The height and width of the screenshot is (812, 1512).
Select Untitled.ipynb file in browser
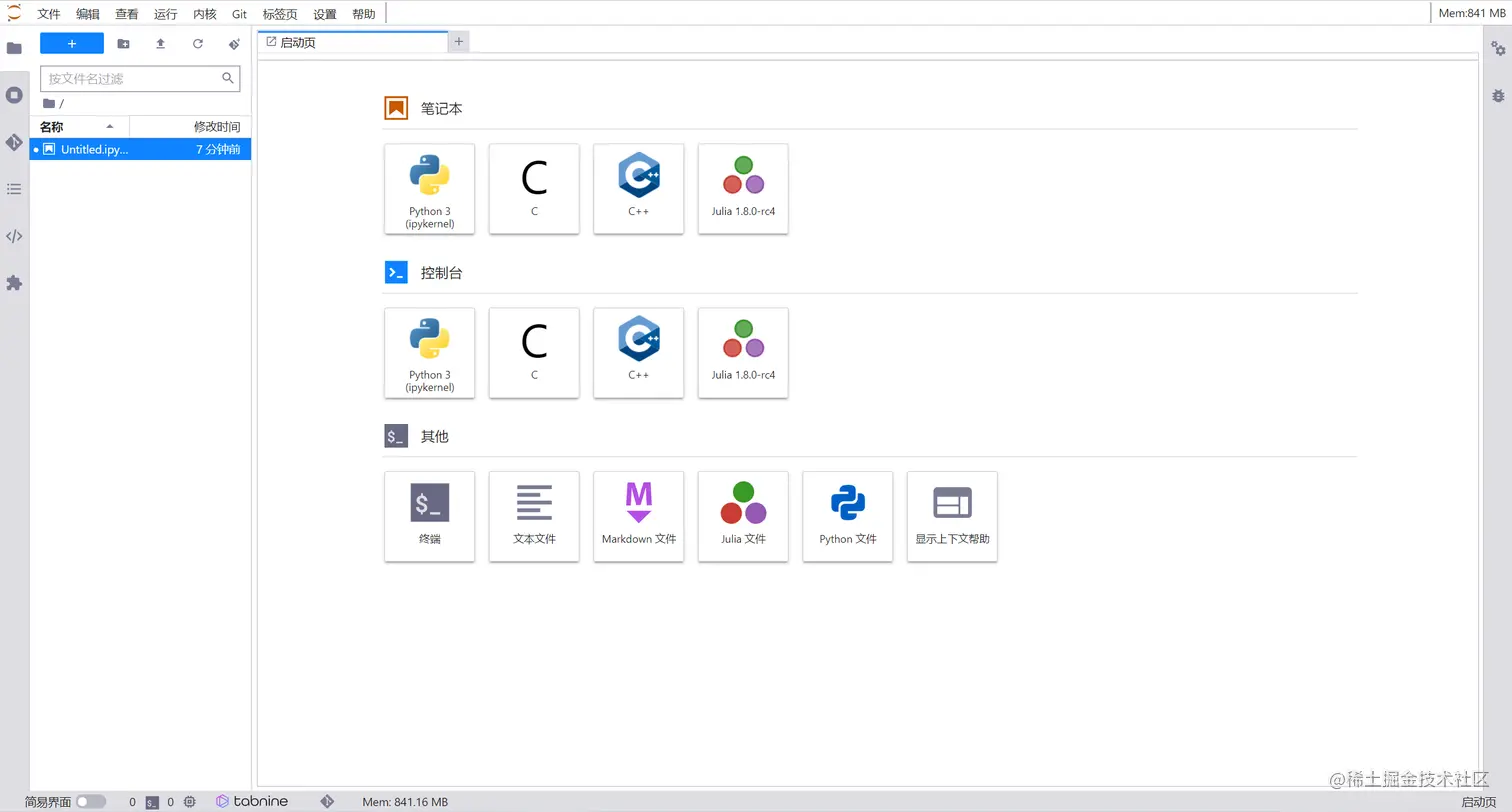click(140, 149)
